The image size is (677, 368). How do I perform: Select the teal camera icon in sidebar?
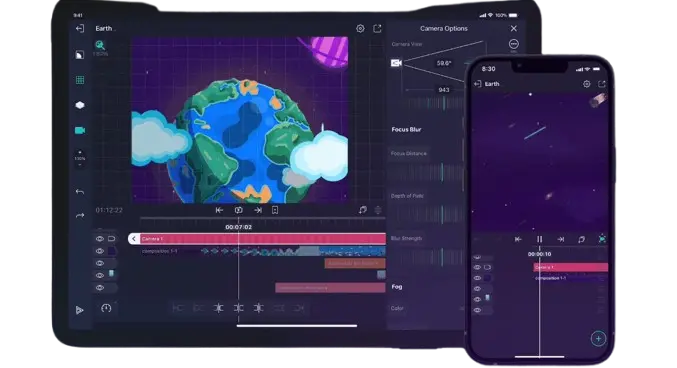coord(80,130)
